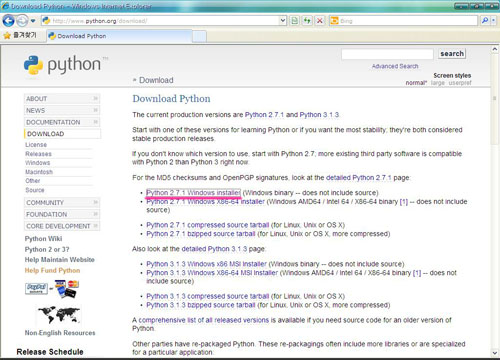Open the DOWNLOAD menu item
The height and width of the screenshot is (360, 500).
[62, 134]
